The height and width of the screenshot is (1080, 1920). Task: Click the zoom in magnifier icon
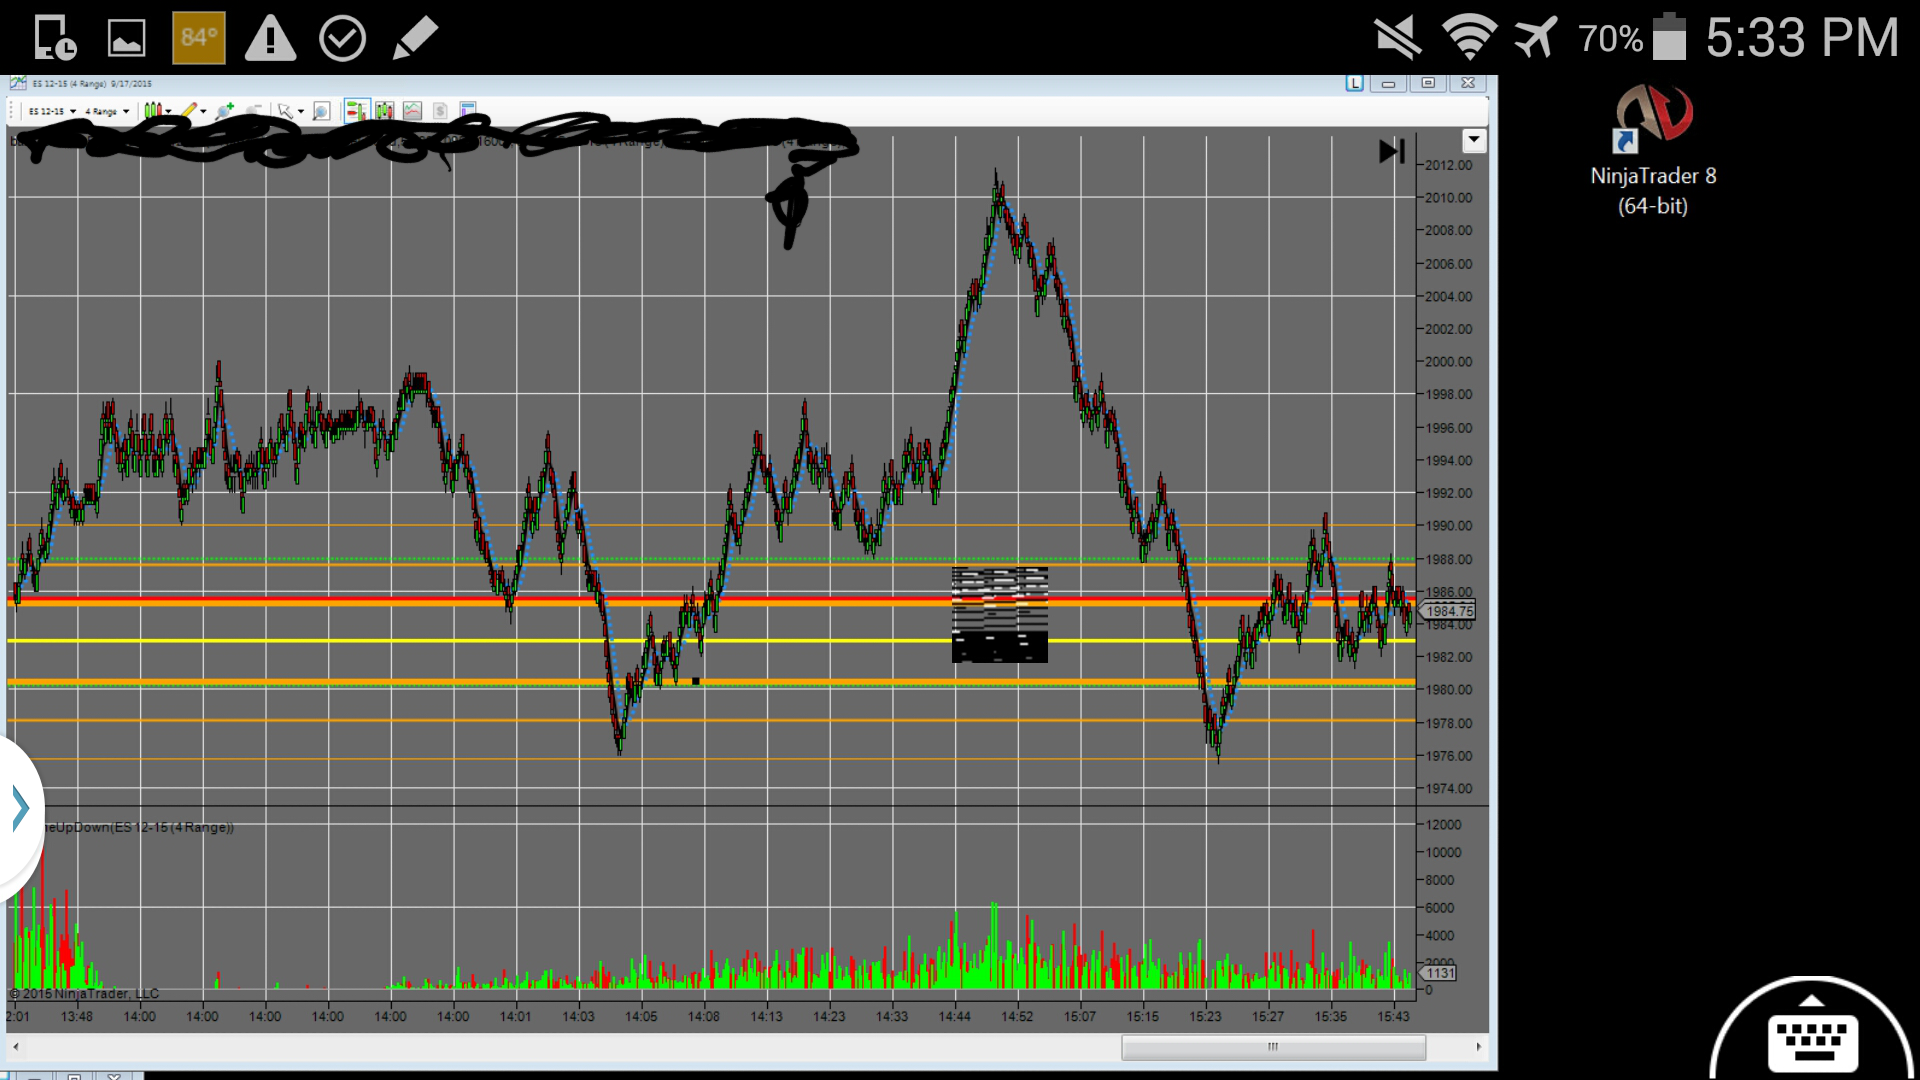(224, 110)
